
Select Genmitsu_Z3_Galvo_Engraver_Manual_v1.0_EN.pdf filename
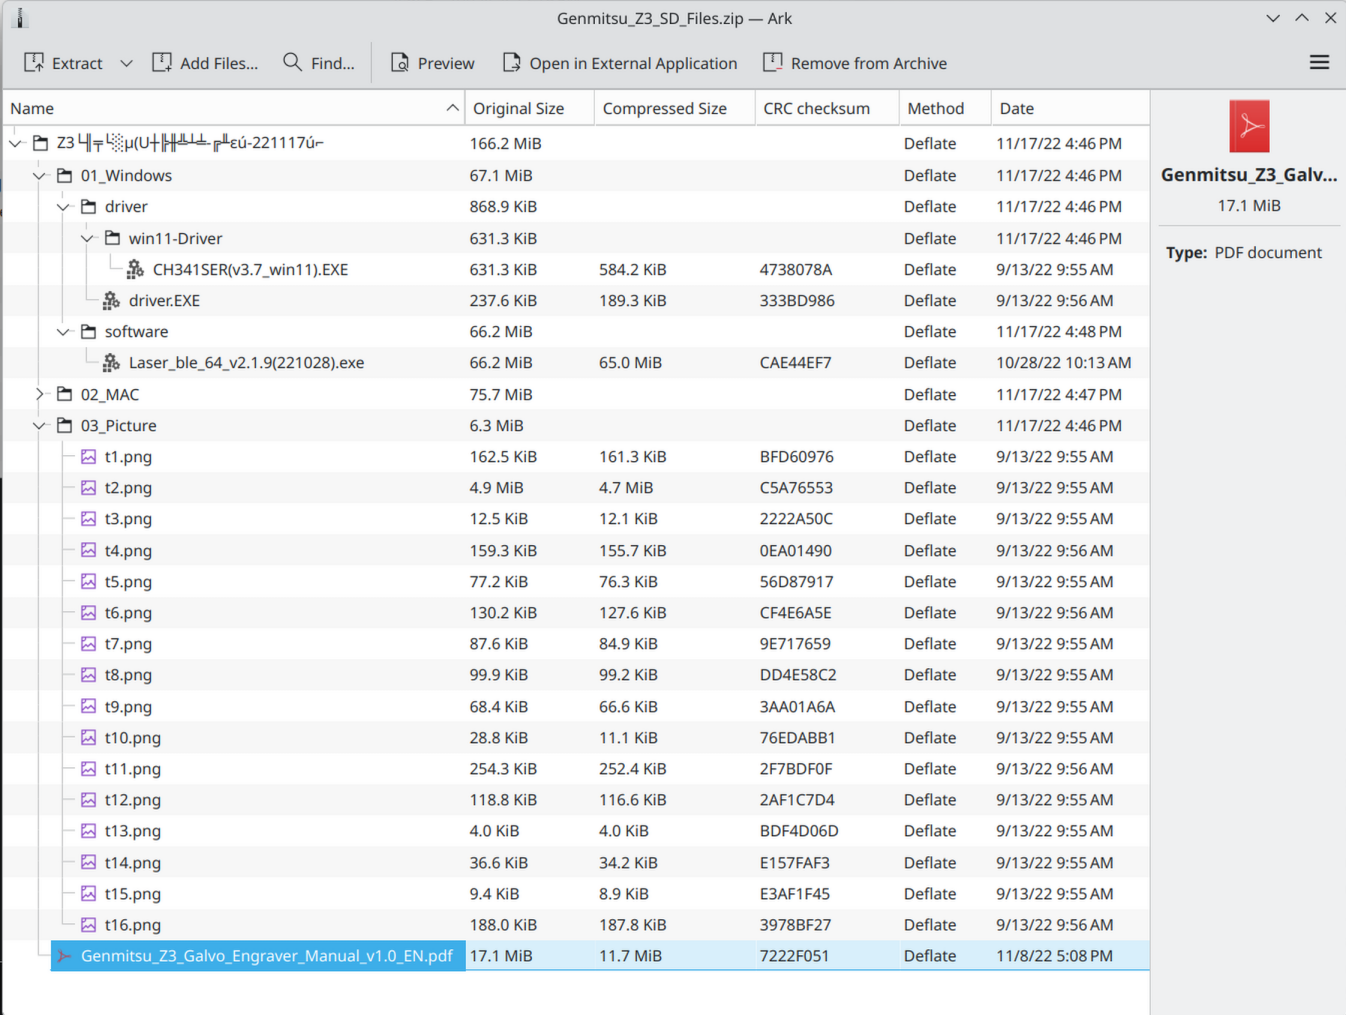(x=267, y=956)
